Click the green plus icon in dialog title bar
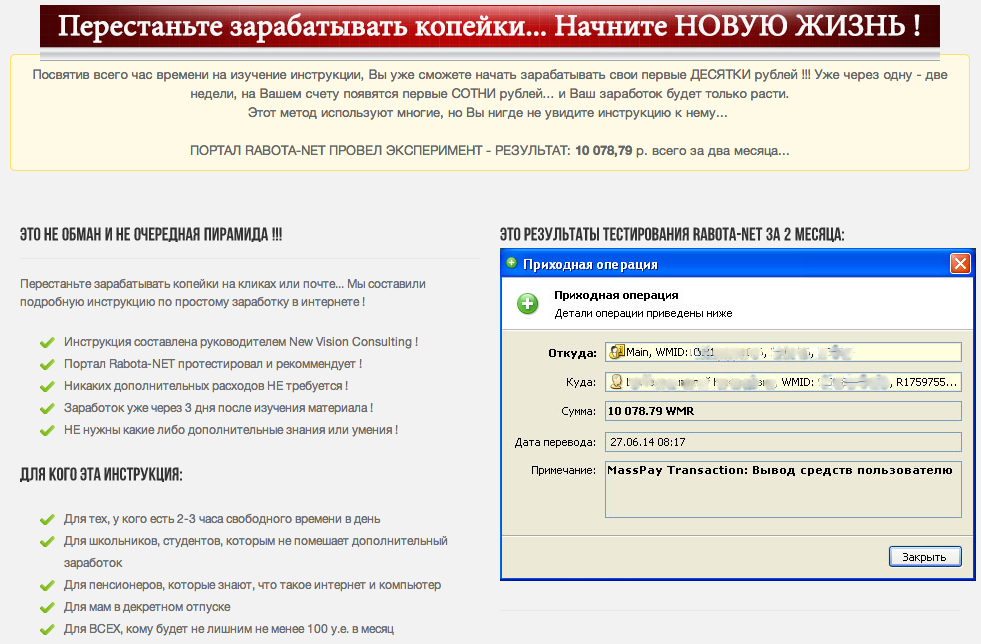Image resolution: width=981 pixels, height=644 pixels. 511,263
